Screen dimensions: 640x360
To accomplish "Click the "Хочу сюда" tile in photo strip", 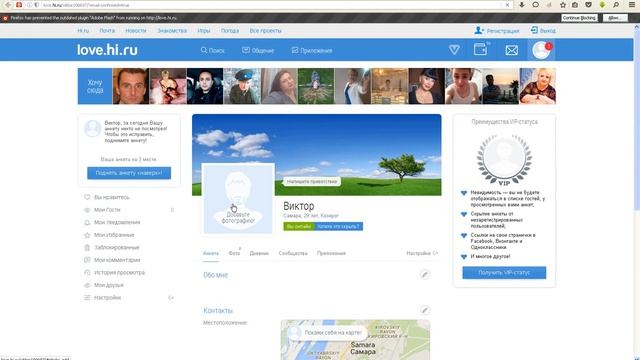I will coord(95,86).
